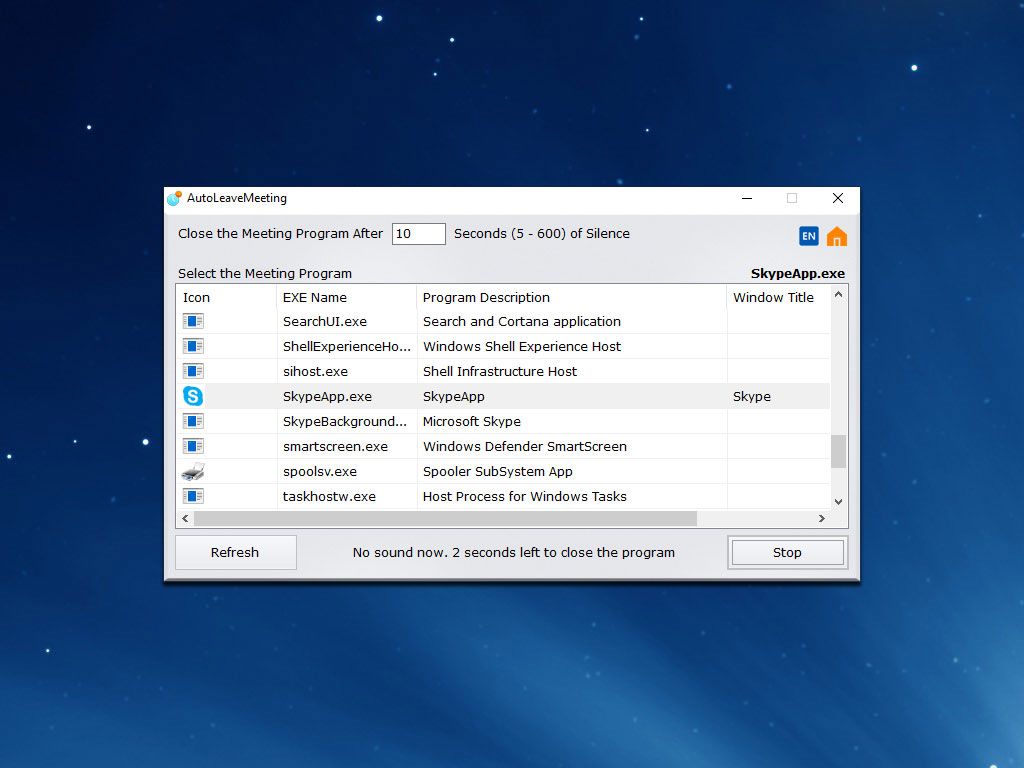Screen dimensions: 1024x768
Task: Click the icon beside sihost.exe
Action: (192, 371)
